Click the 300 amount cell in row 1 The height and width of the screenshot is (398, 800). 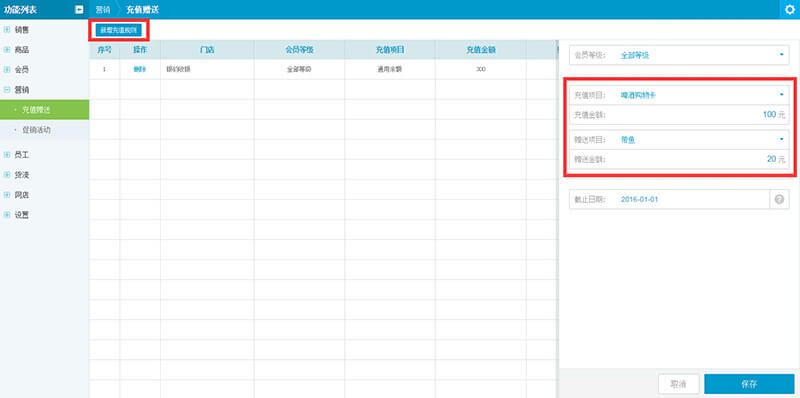[x=481, y=69]
